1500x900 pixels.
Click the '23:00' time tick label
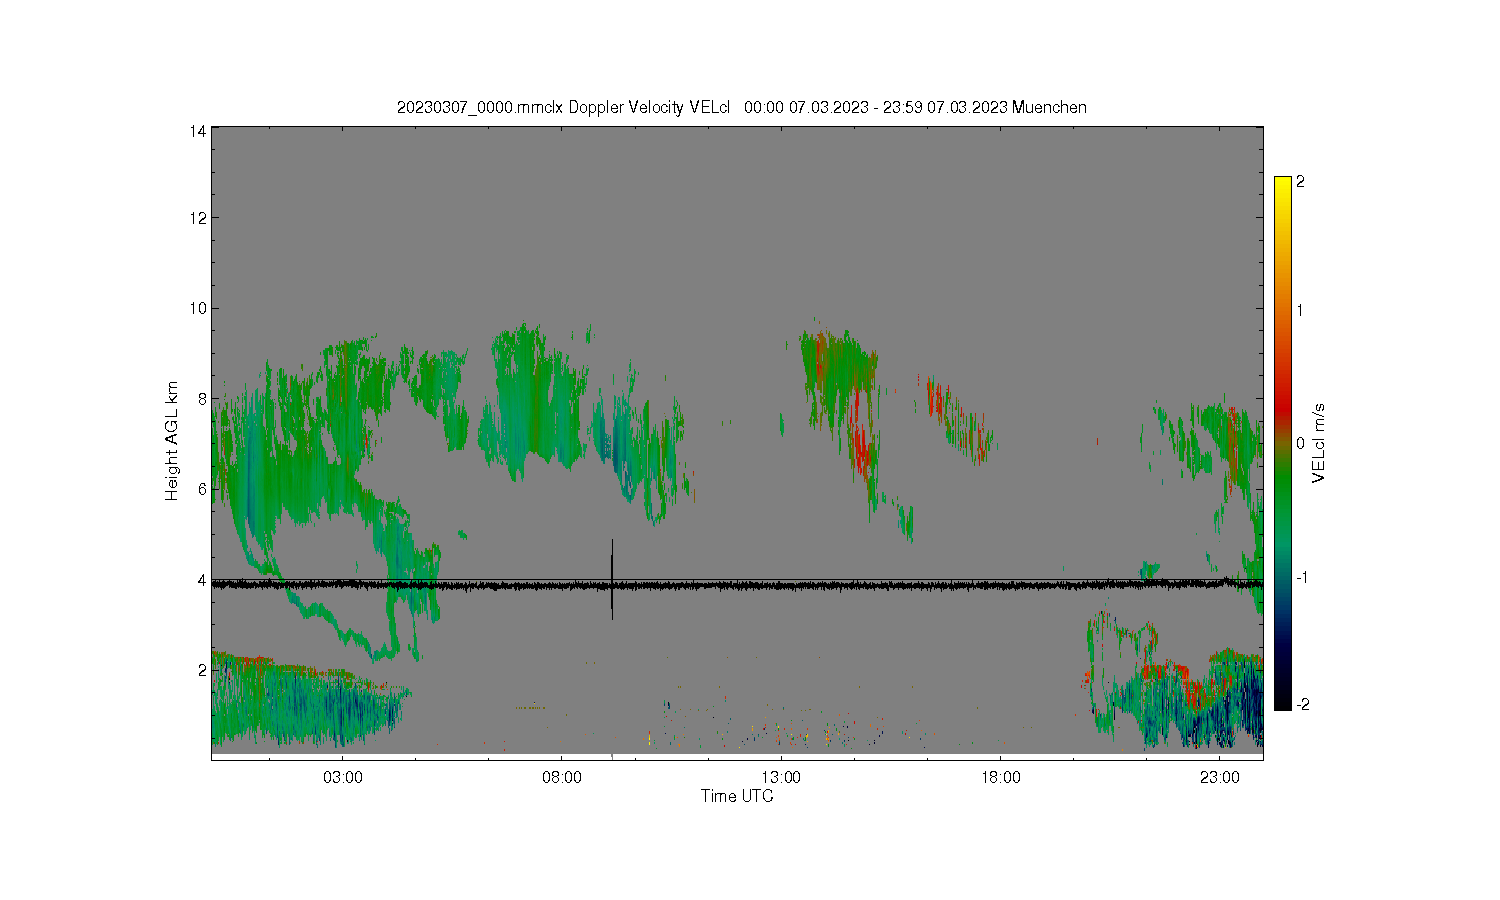(1219, 777)
